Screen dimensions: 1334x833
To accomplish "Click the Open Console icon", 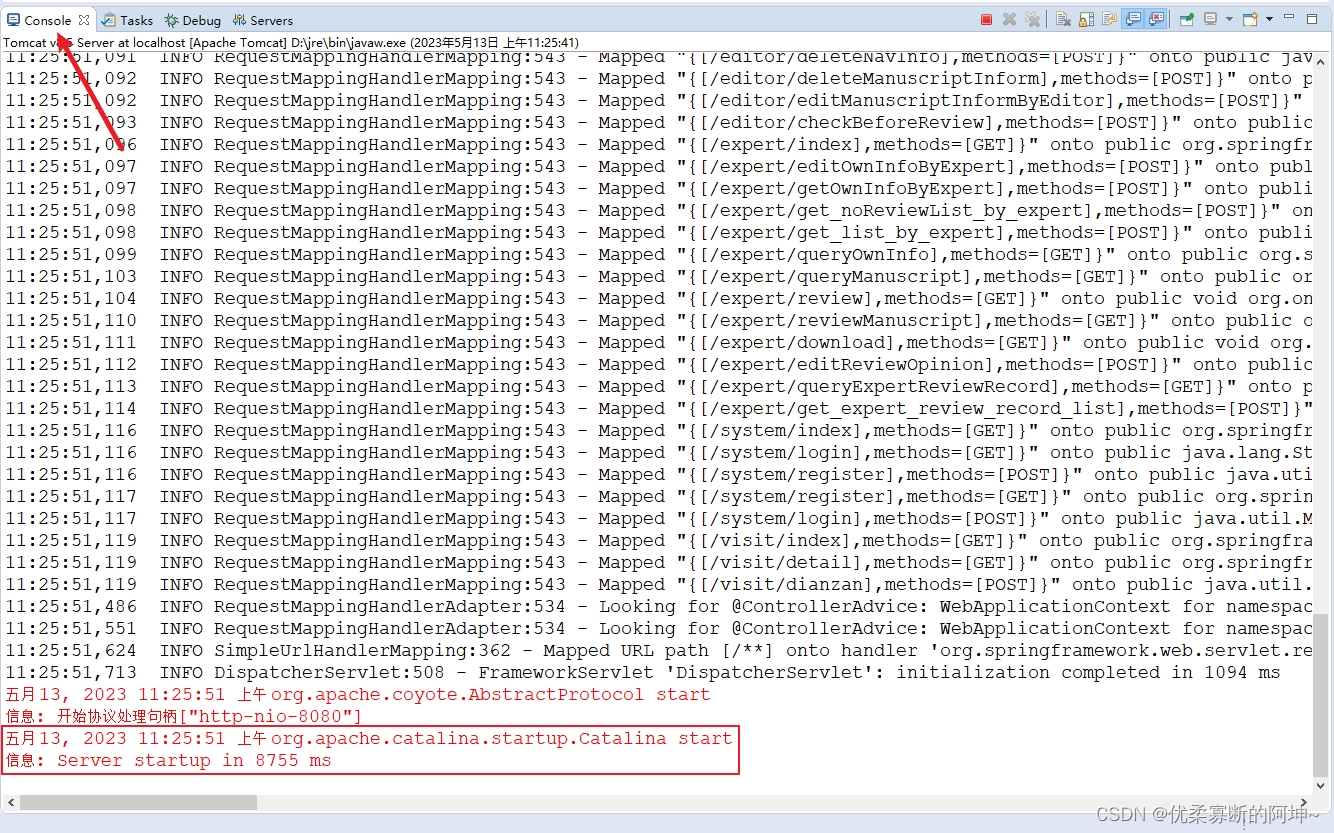I will [x=1250, y=19].
